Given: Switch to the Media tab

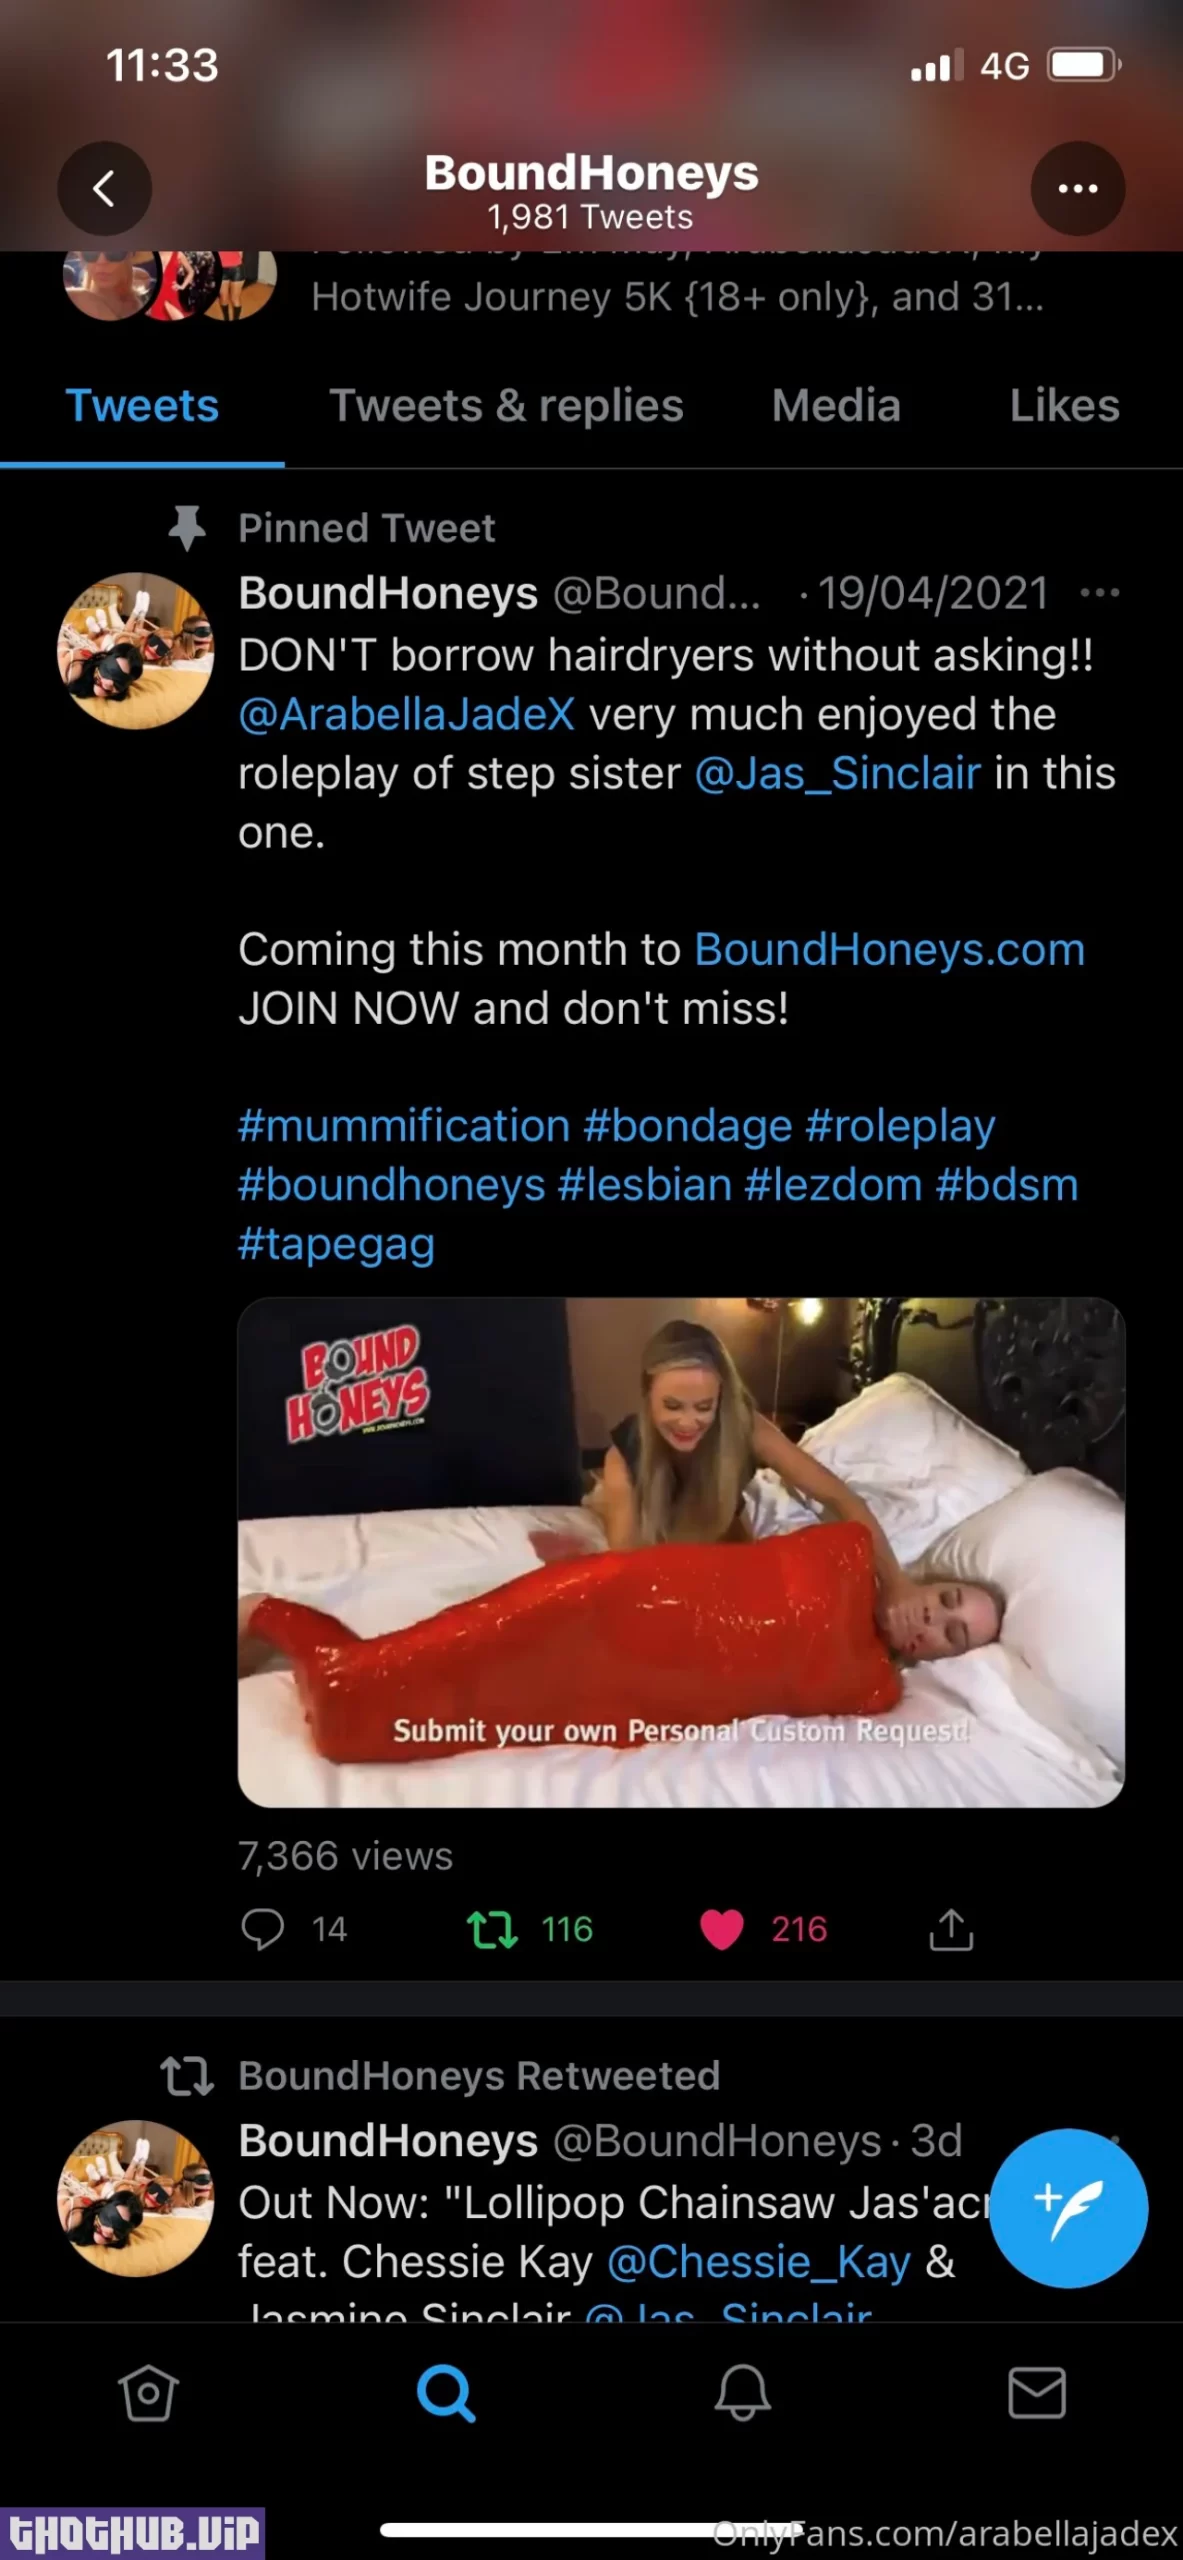Looking at the screenshot, I should [836, 406].
